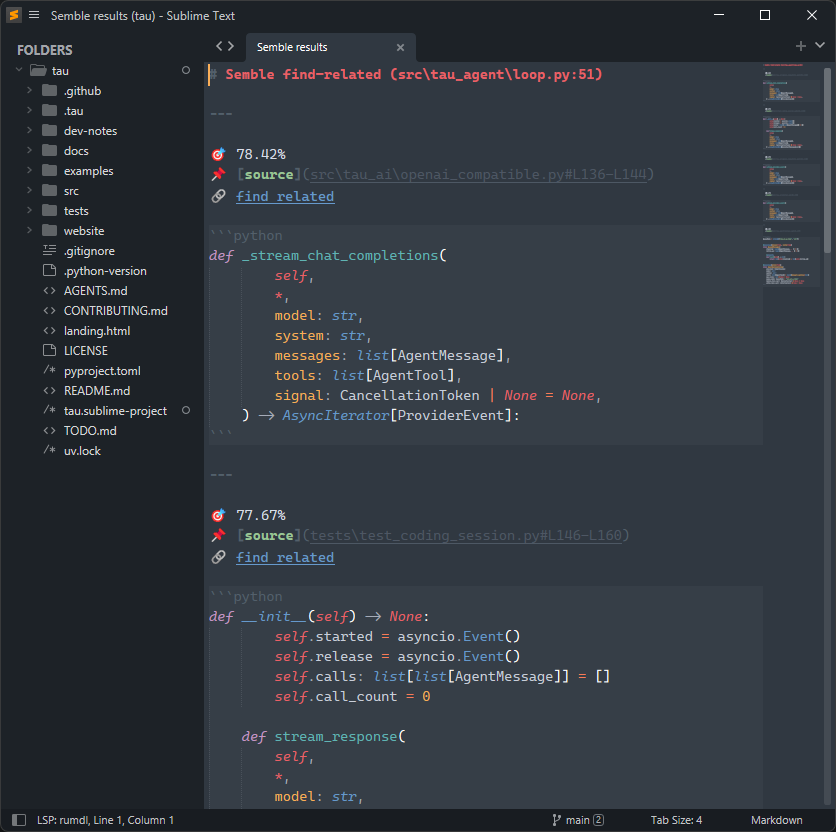Open the .gitignore file
836x832 pixels.
point(89,251)
